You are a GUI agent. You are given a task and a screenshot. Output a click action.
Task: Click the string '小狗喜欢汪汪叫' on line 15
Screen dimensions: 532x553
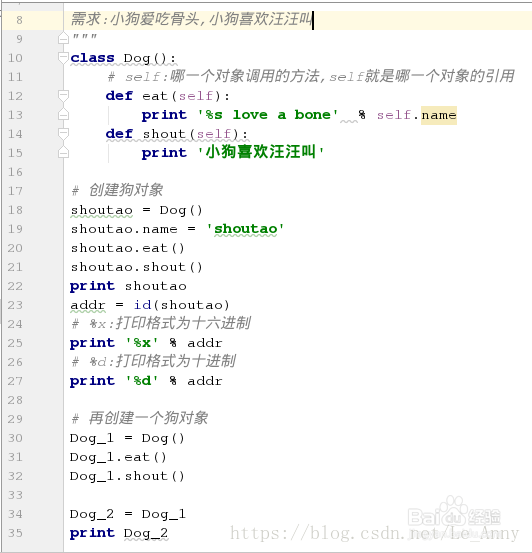pyautogui.click(x=260, y=152)
